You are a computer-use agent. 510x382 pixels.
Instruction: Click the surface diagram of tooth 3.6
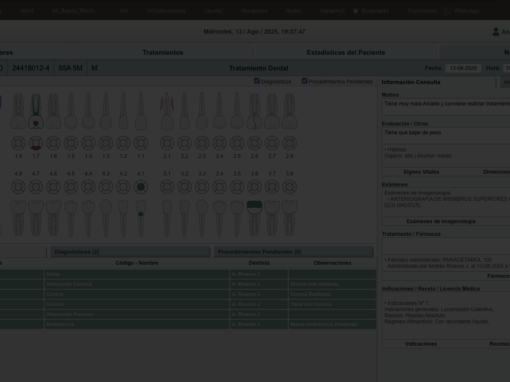coord(254,187)
